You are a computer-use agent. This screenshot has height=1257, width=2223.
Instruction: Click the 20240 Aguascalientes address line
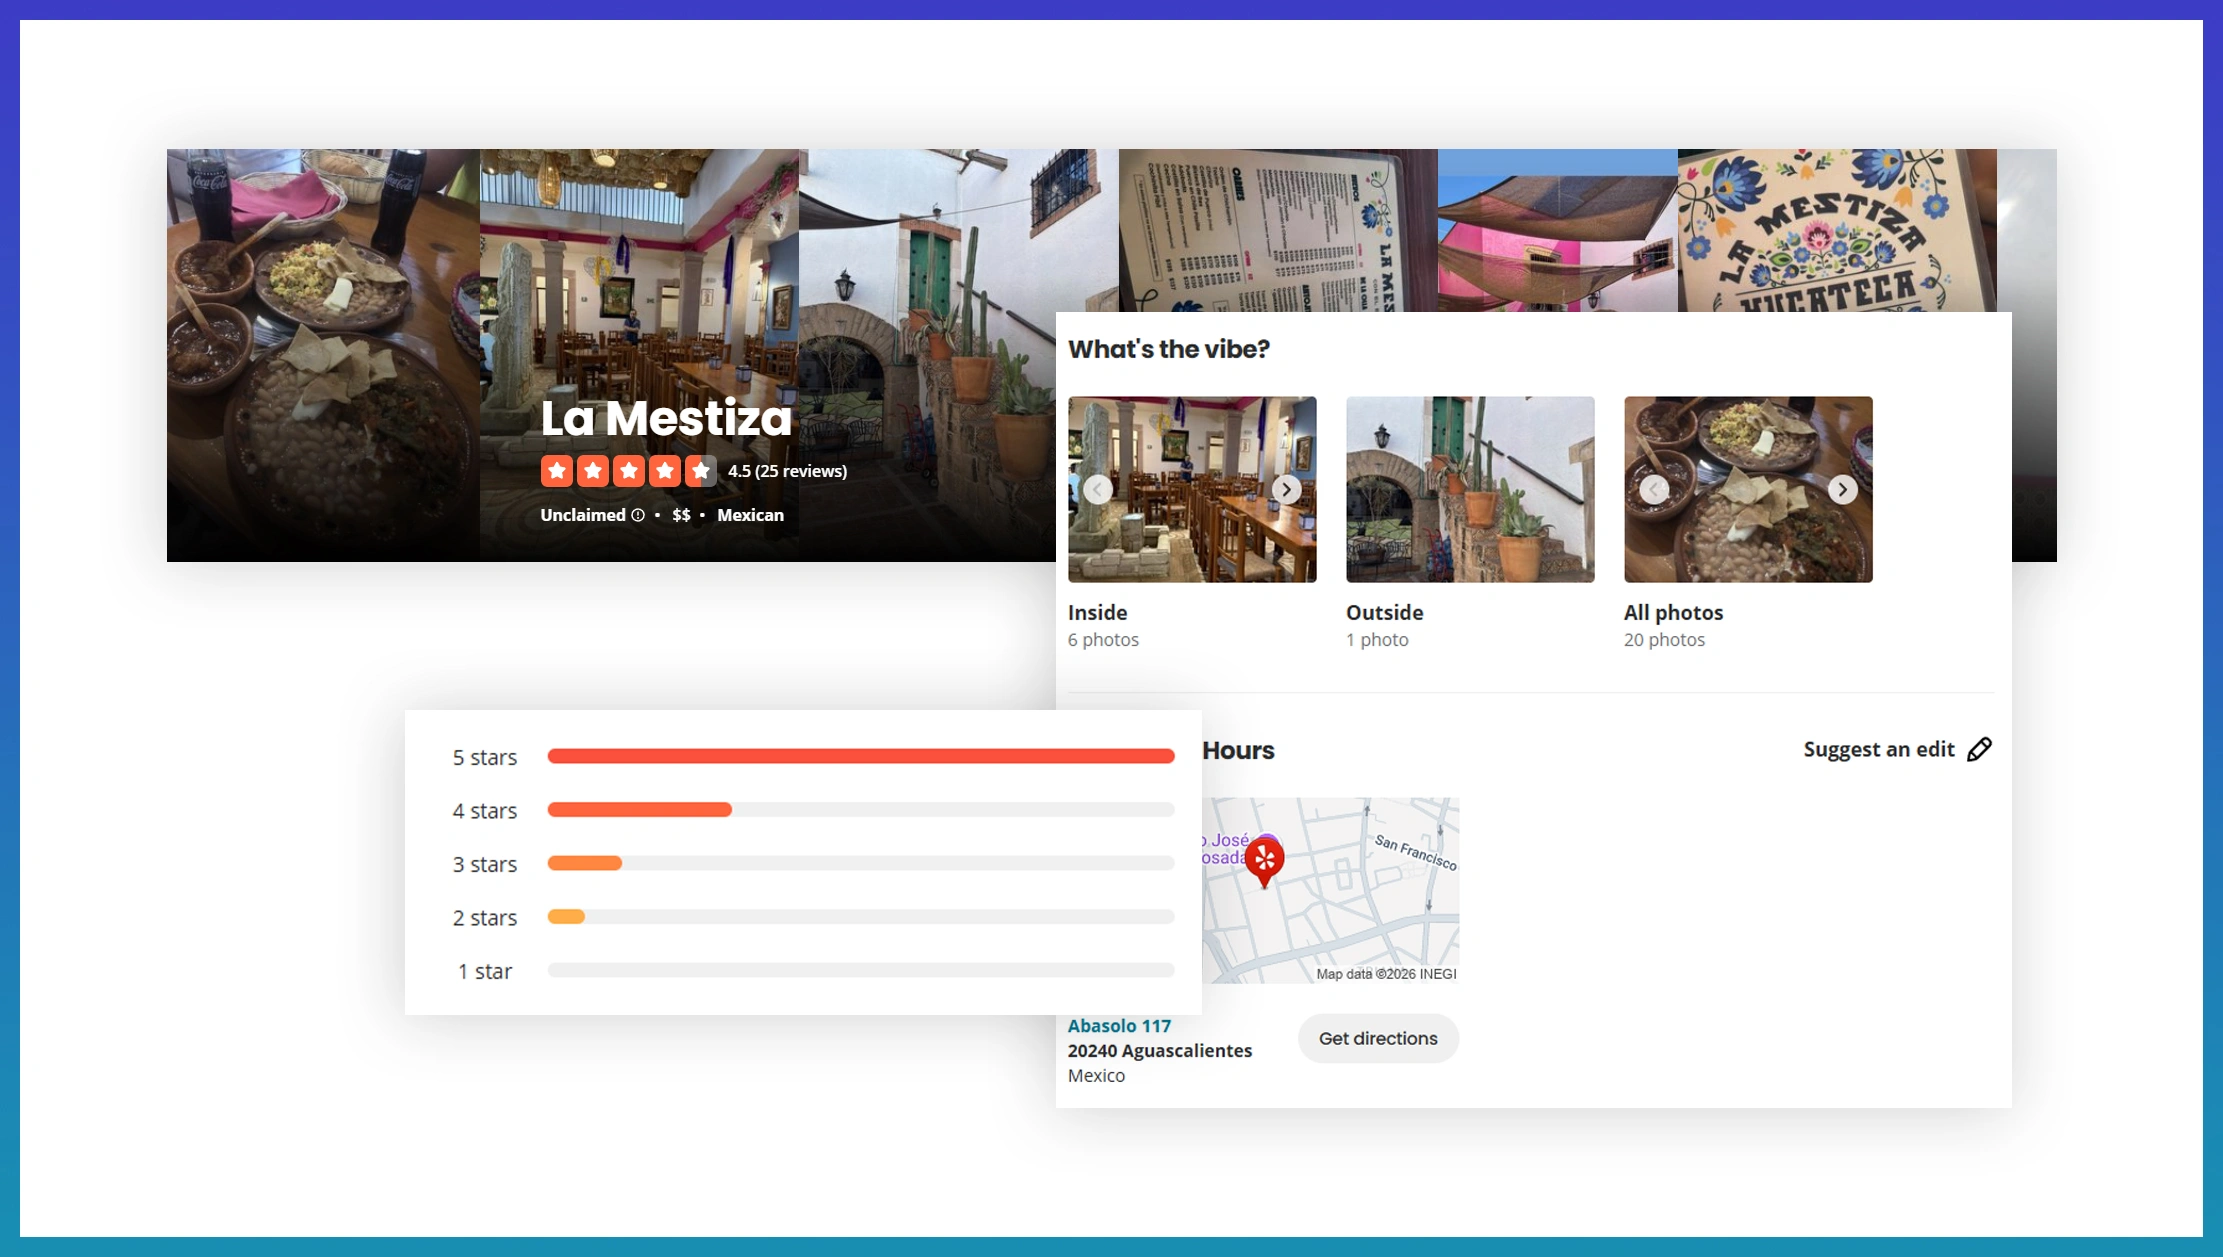pyautogui.click(x=1159, y=1051)
